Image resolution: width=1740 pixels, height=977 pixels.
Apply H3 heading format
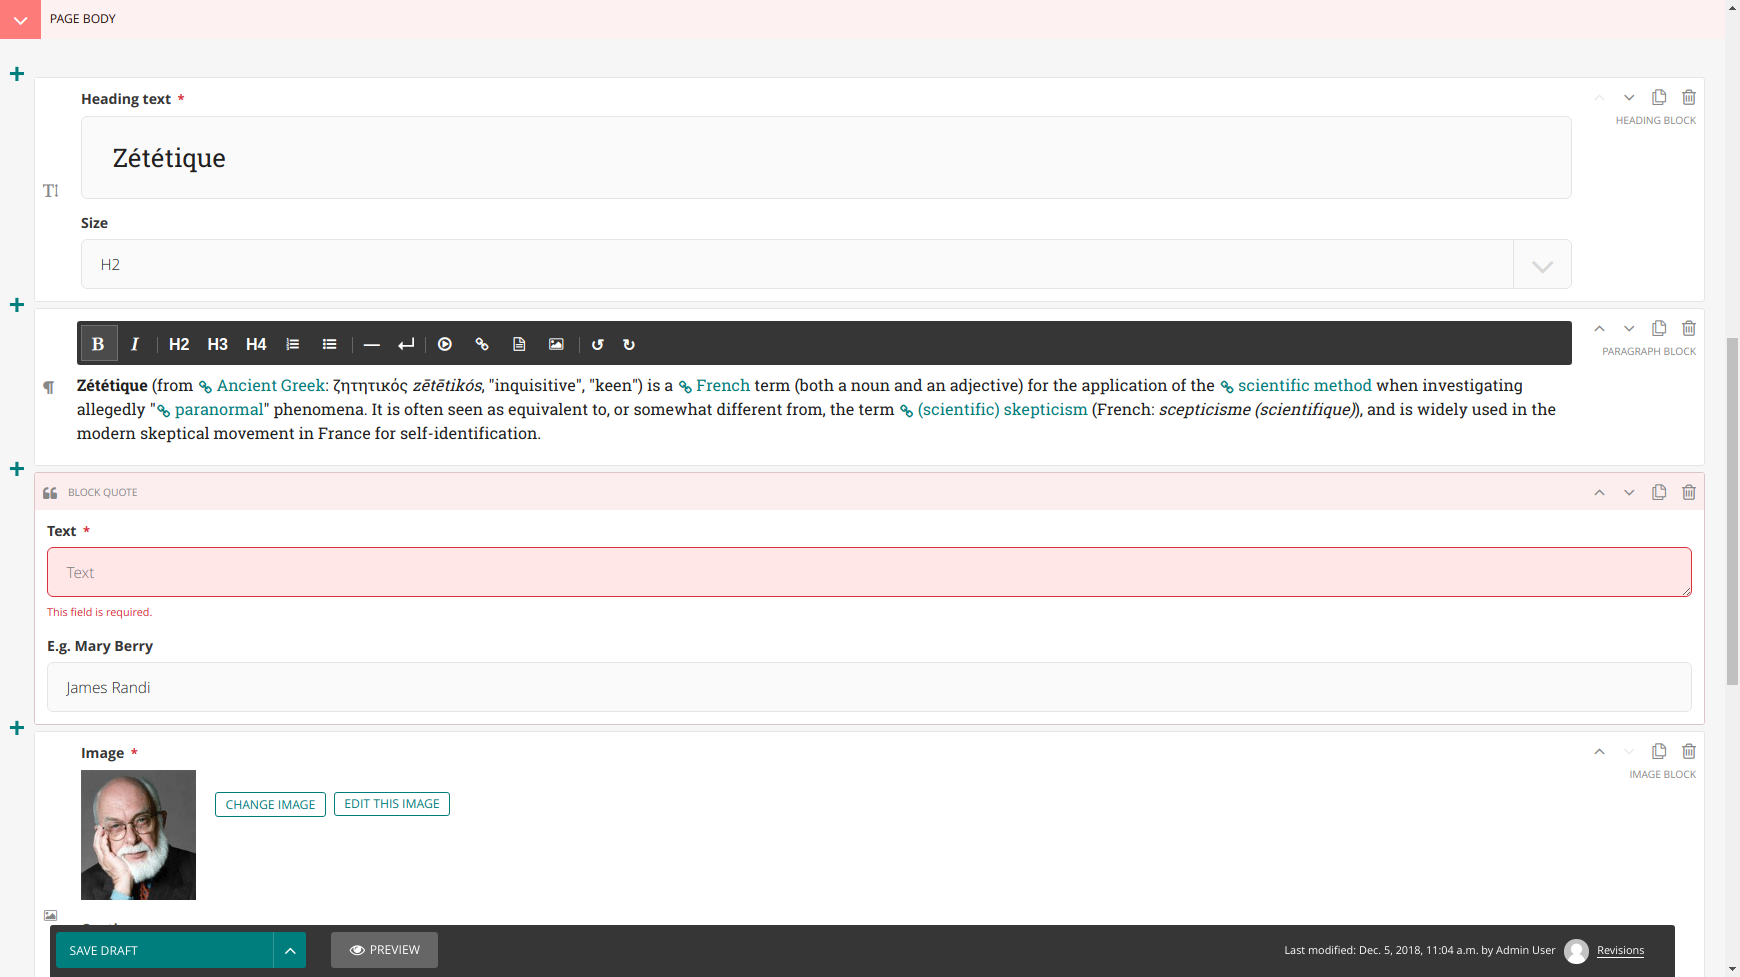[x=217, y=344]
